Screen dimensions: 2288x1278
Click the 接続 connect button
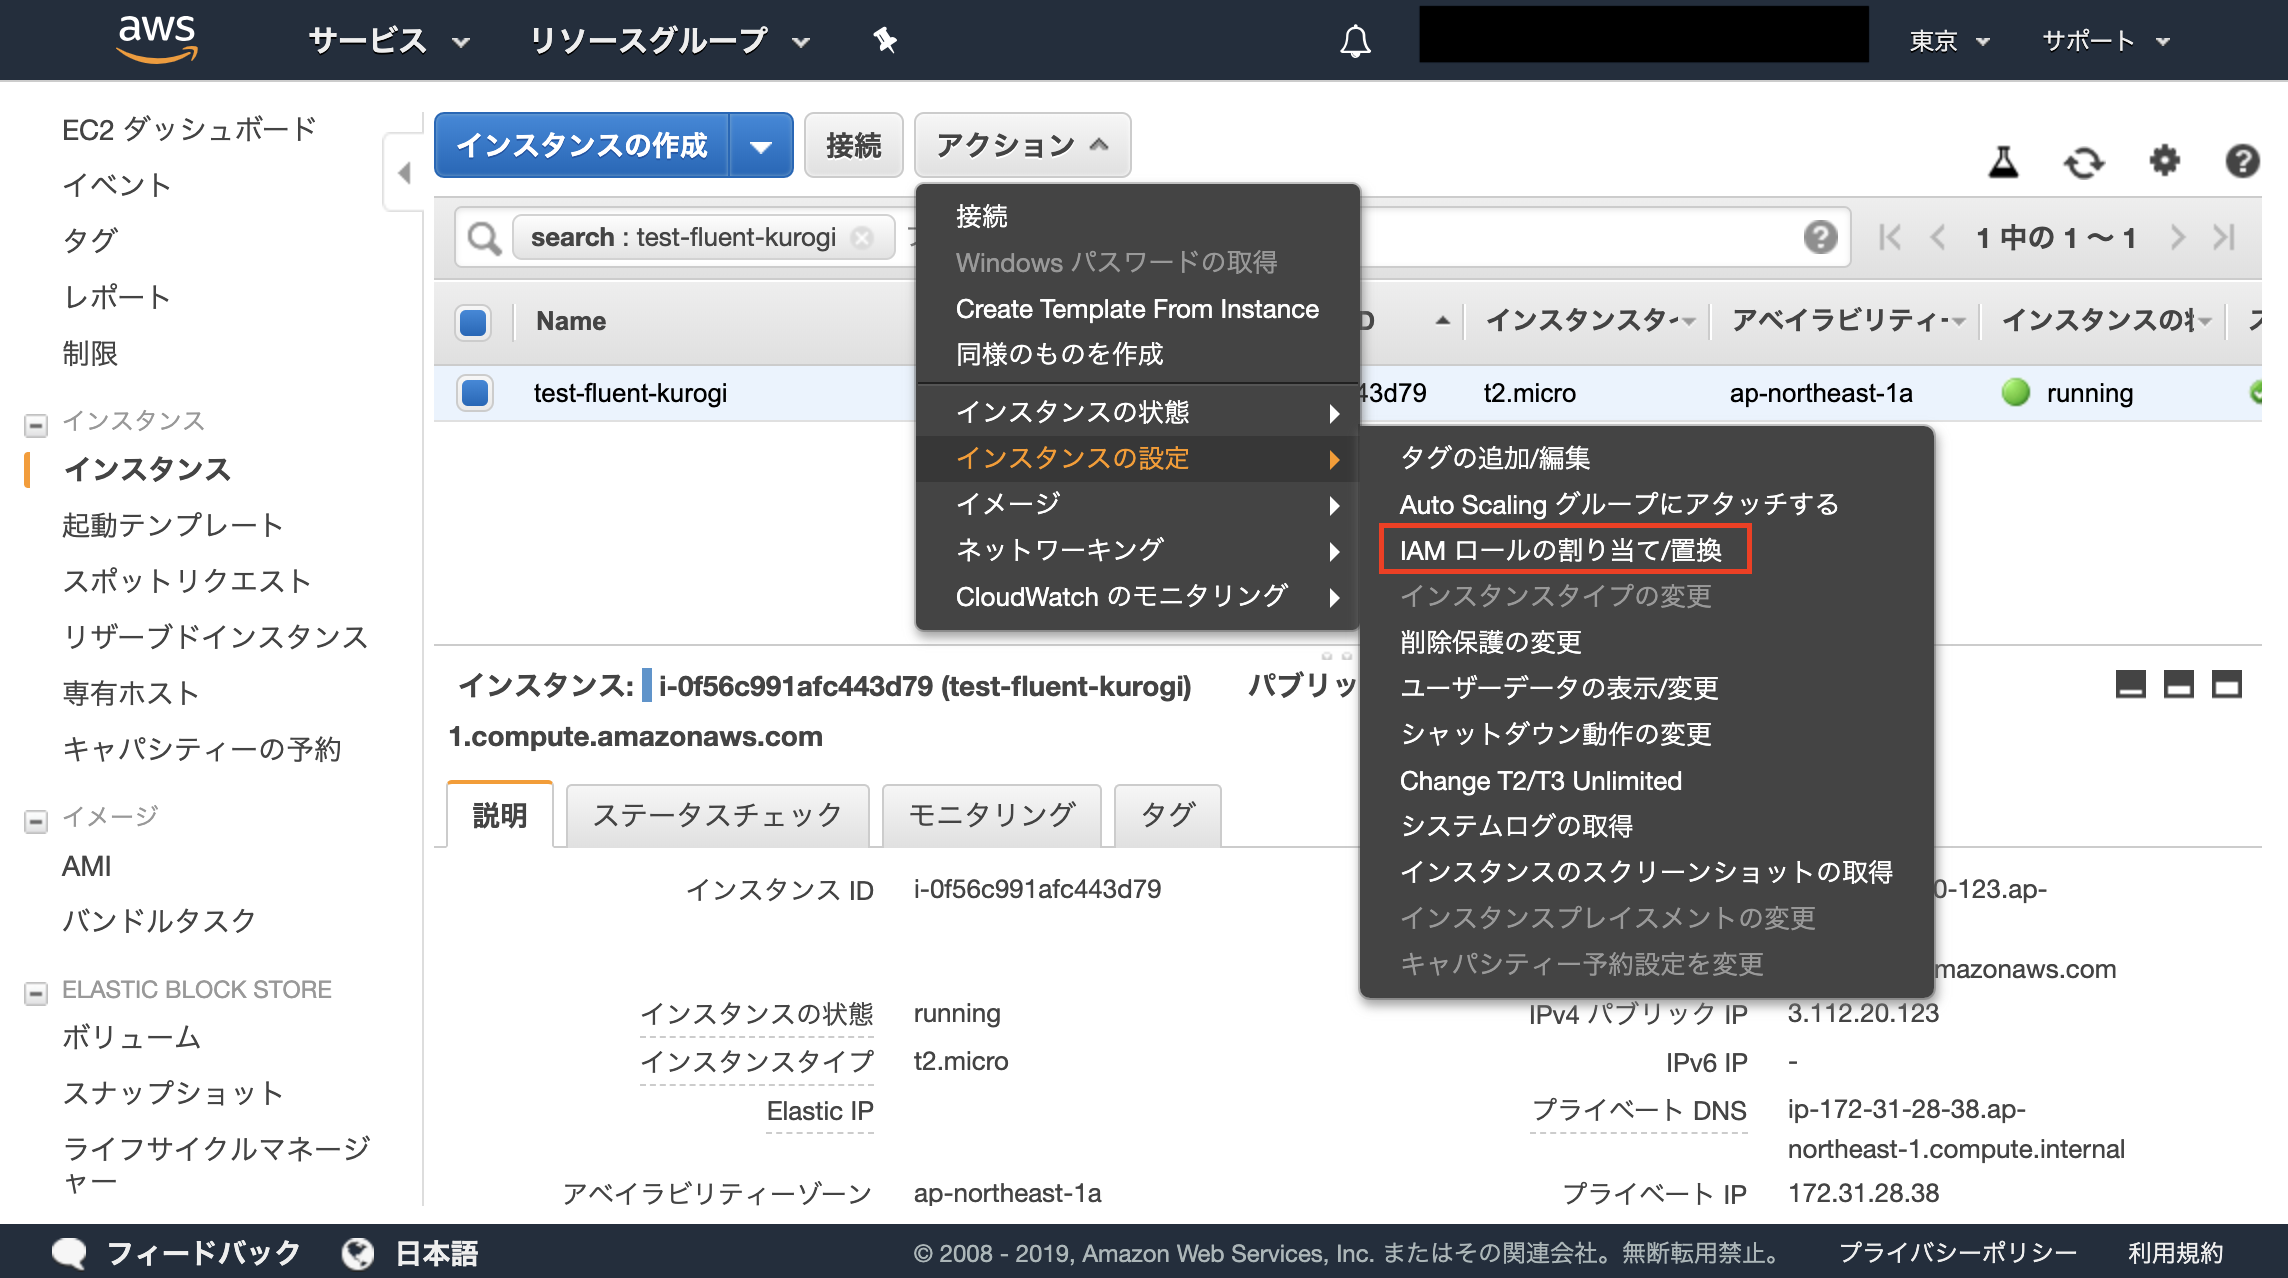click(853, 145)
